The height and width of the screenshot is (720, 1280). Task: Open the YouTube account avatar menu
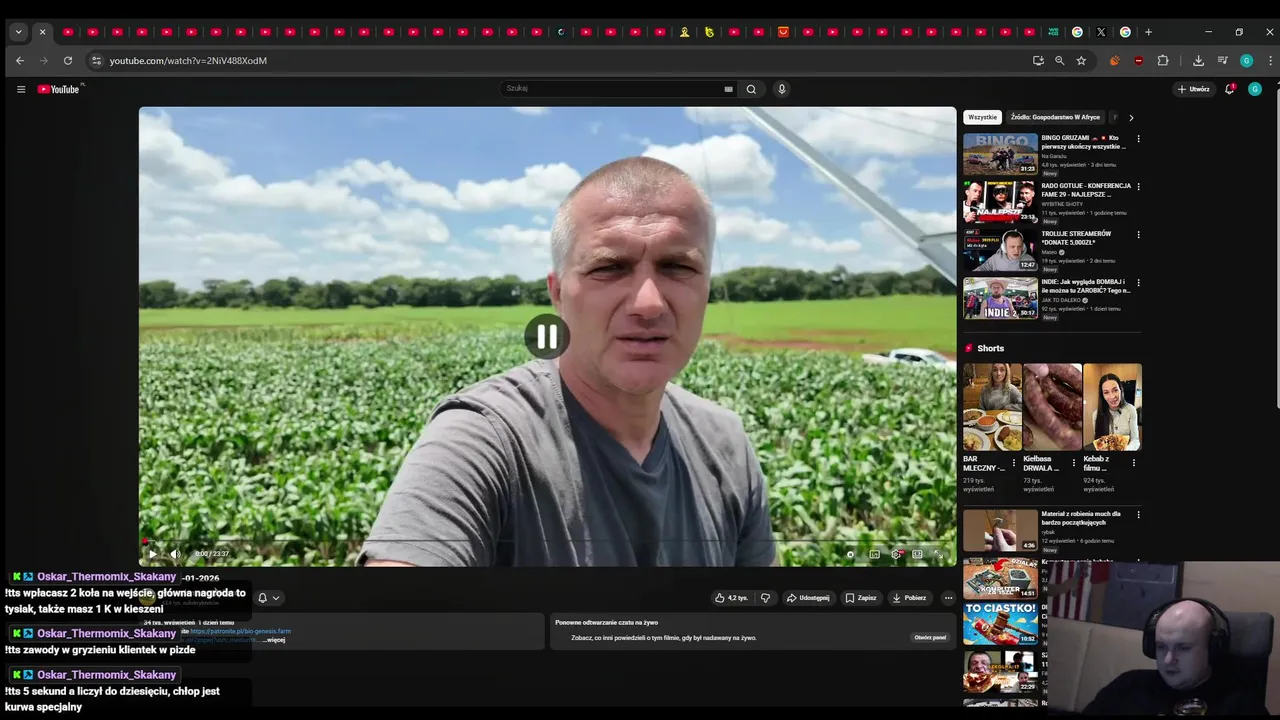(x=1255, y=89)
